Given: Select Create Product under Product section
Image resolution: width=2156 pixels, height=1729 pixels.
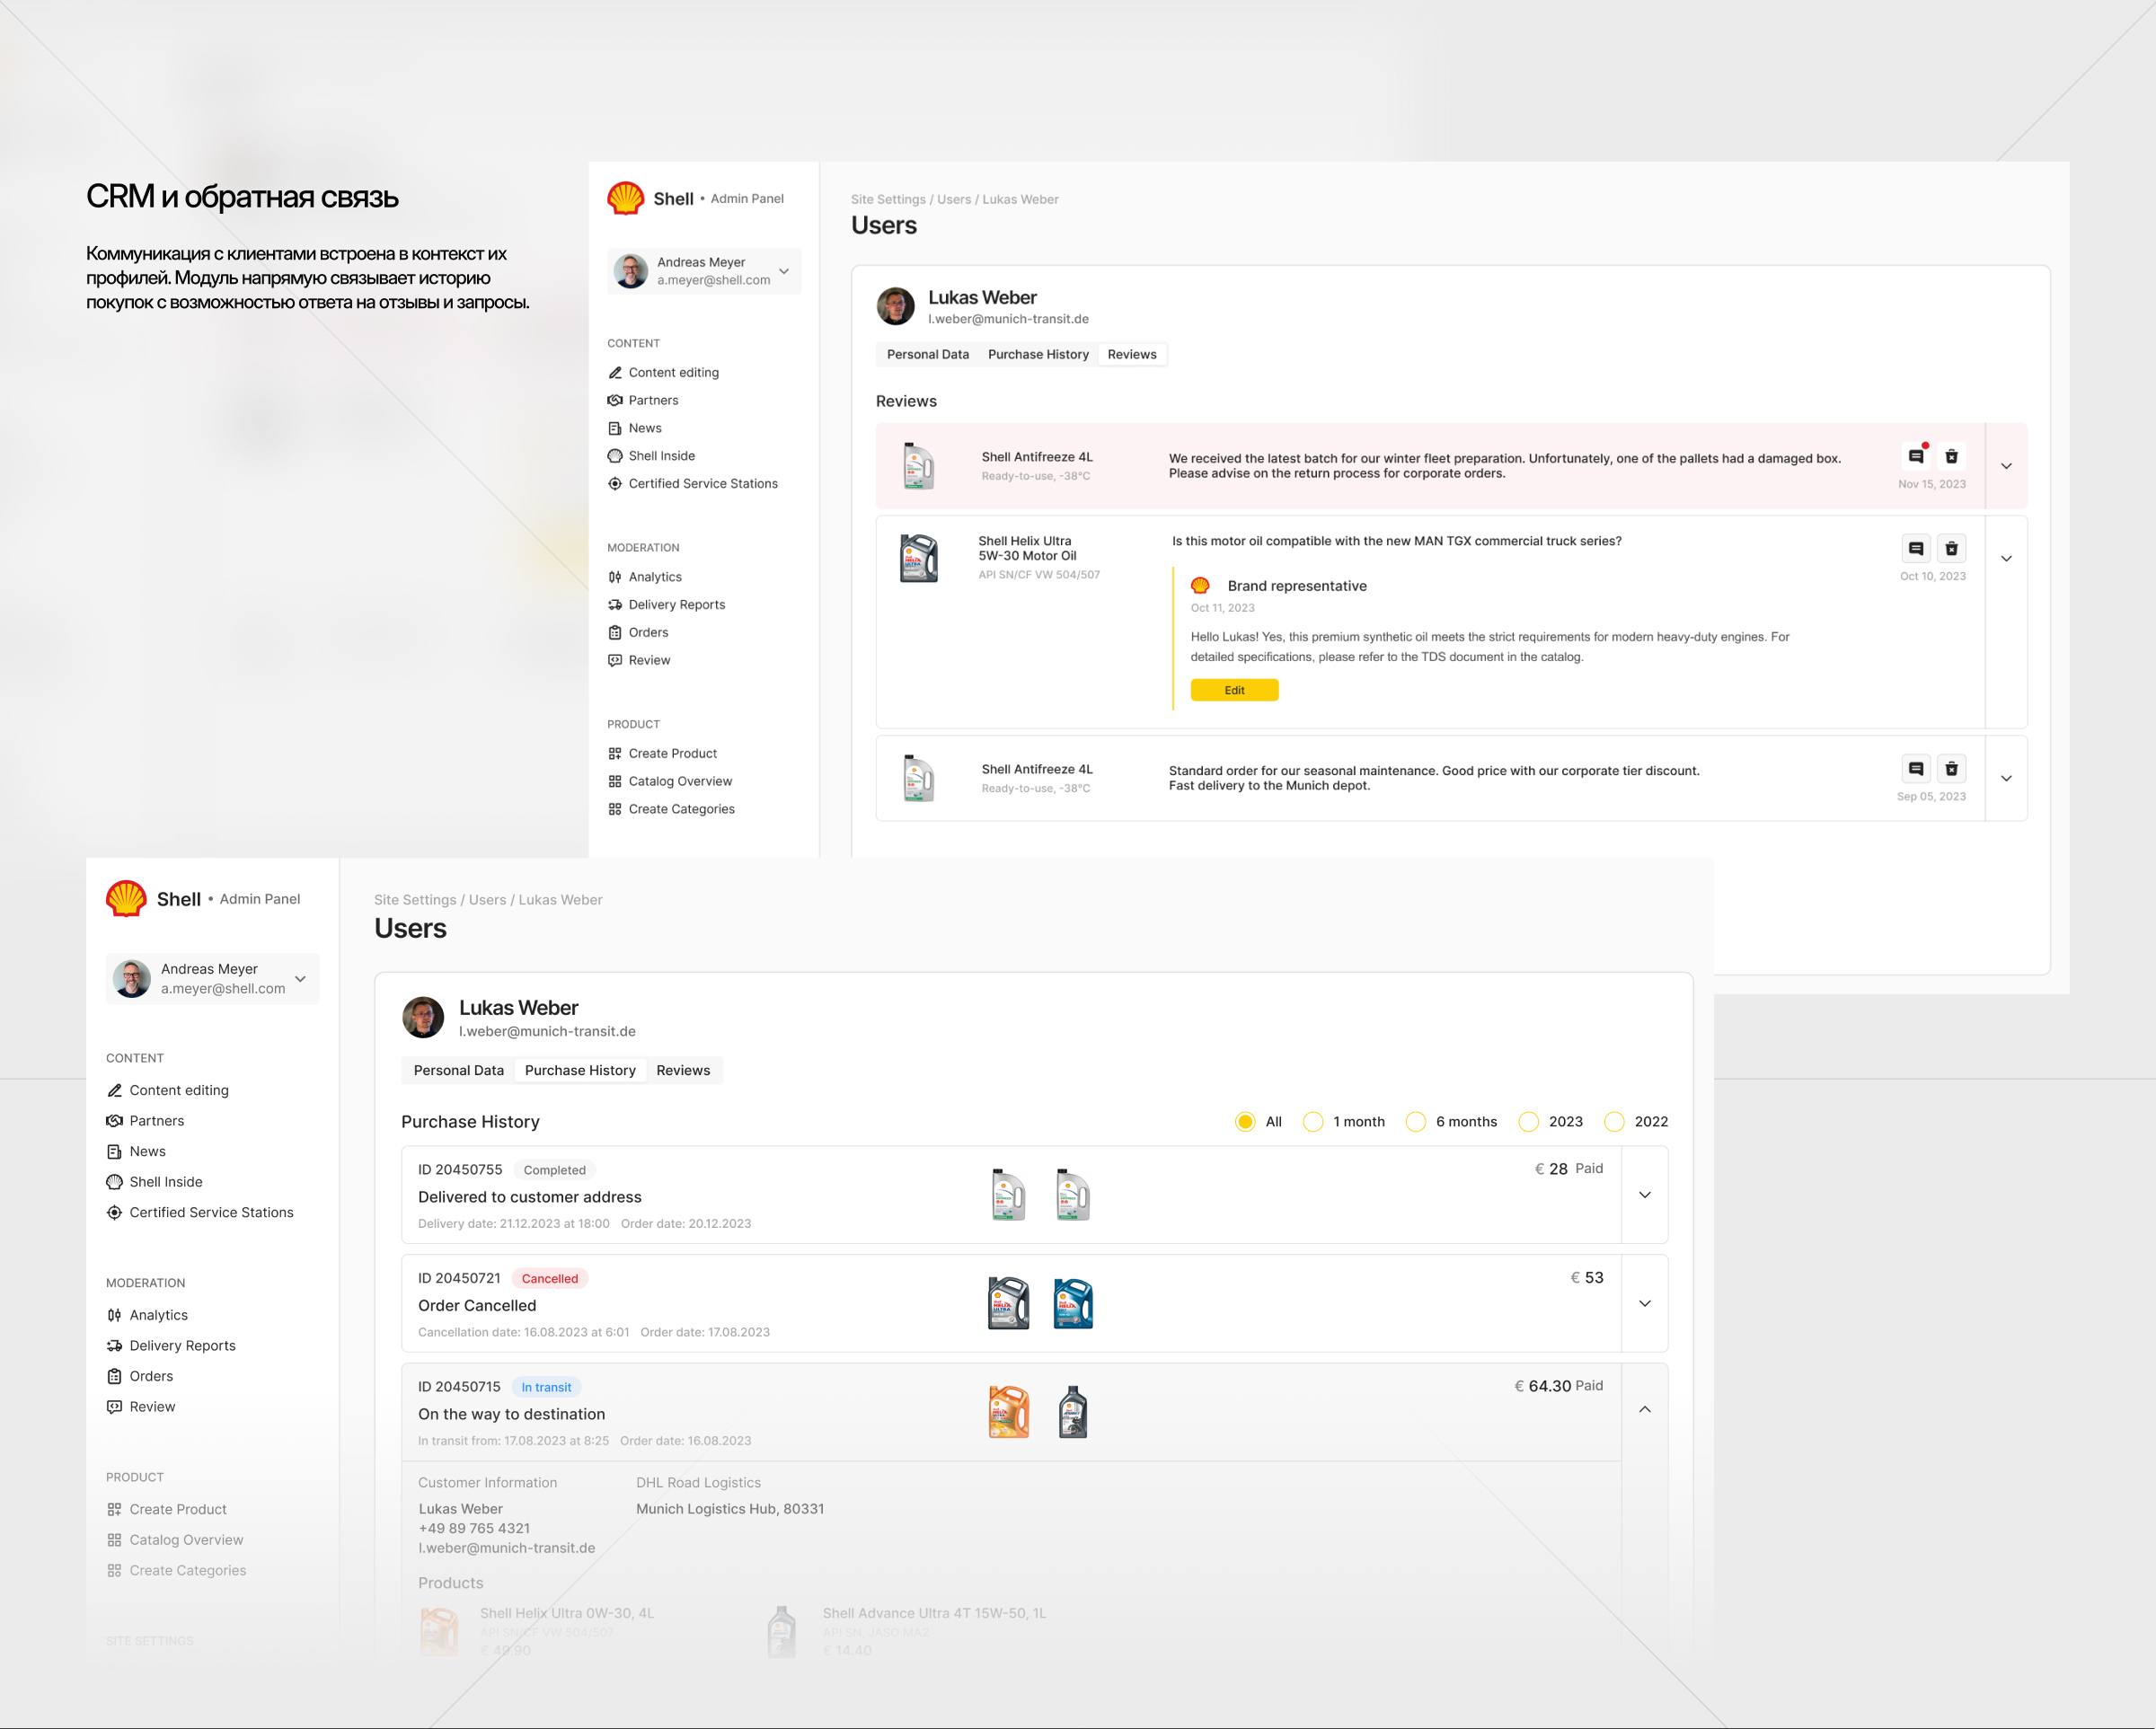Looking at the screenshot, I should (x=672, y=753).
